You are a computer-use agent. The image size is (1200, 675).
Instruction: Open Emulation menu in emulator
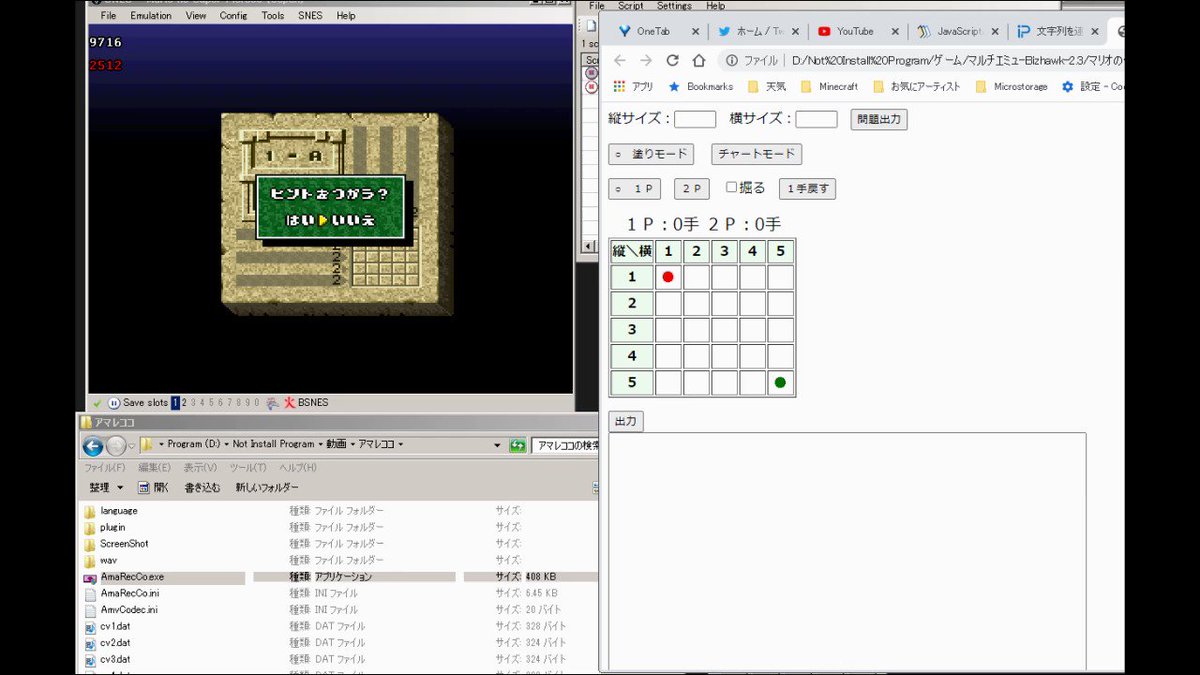(149, 16)
